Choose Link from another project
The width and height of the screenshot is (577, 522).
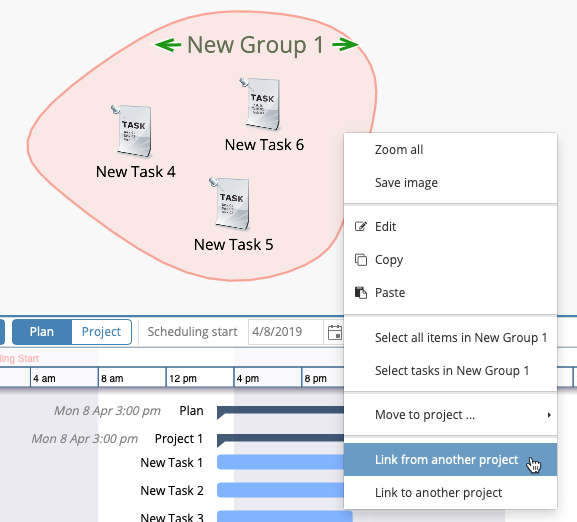(450, 459)
